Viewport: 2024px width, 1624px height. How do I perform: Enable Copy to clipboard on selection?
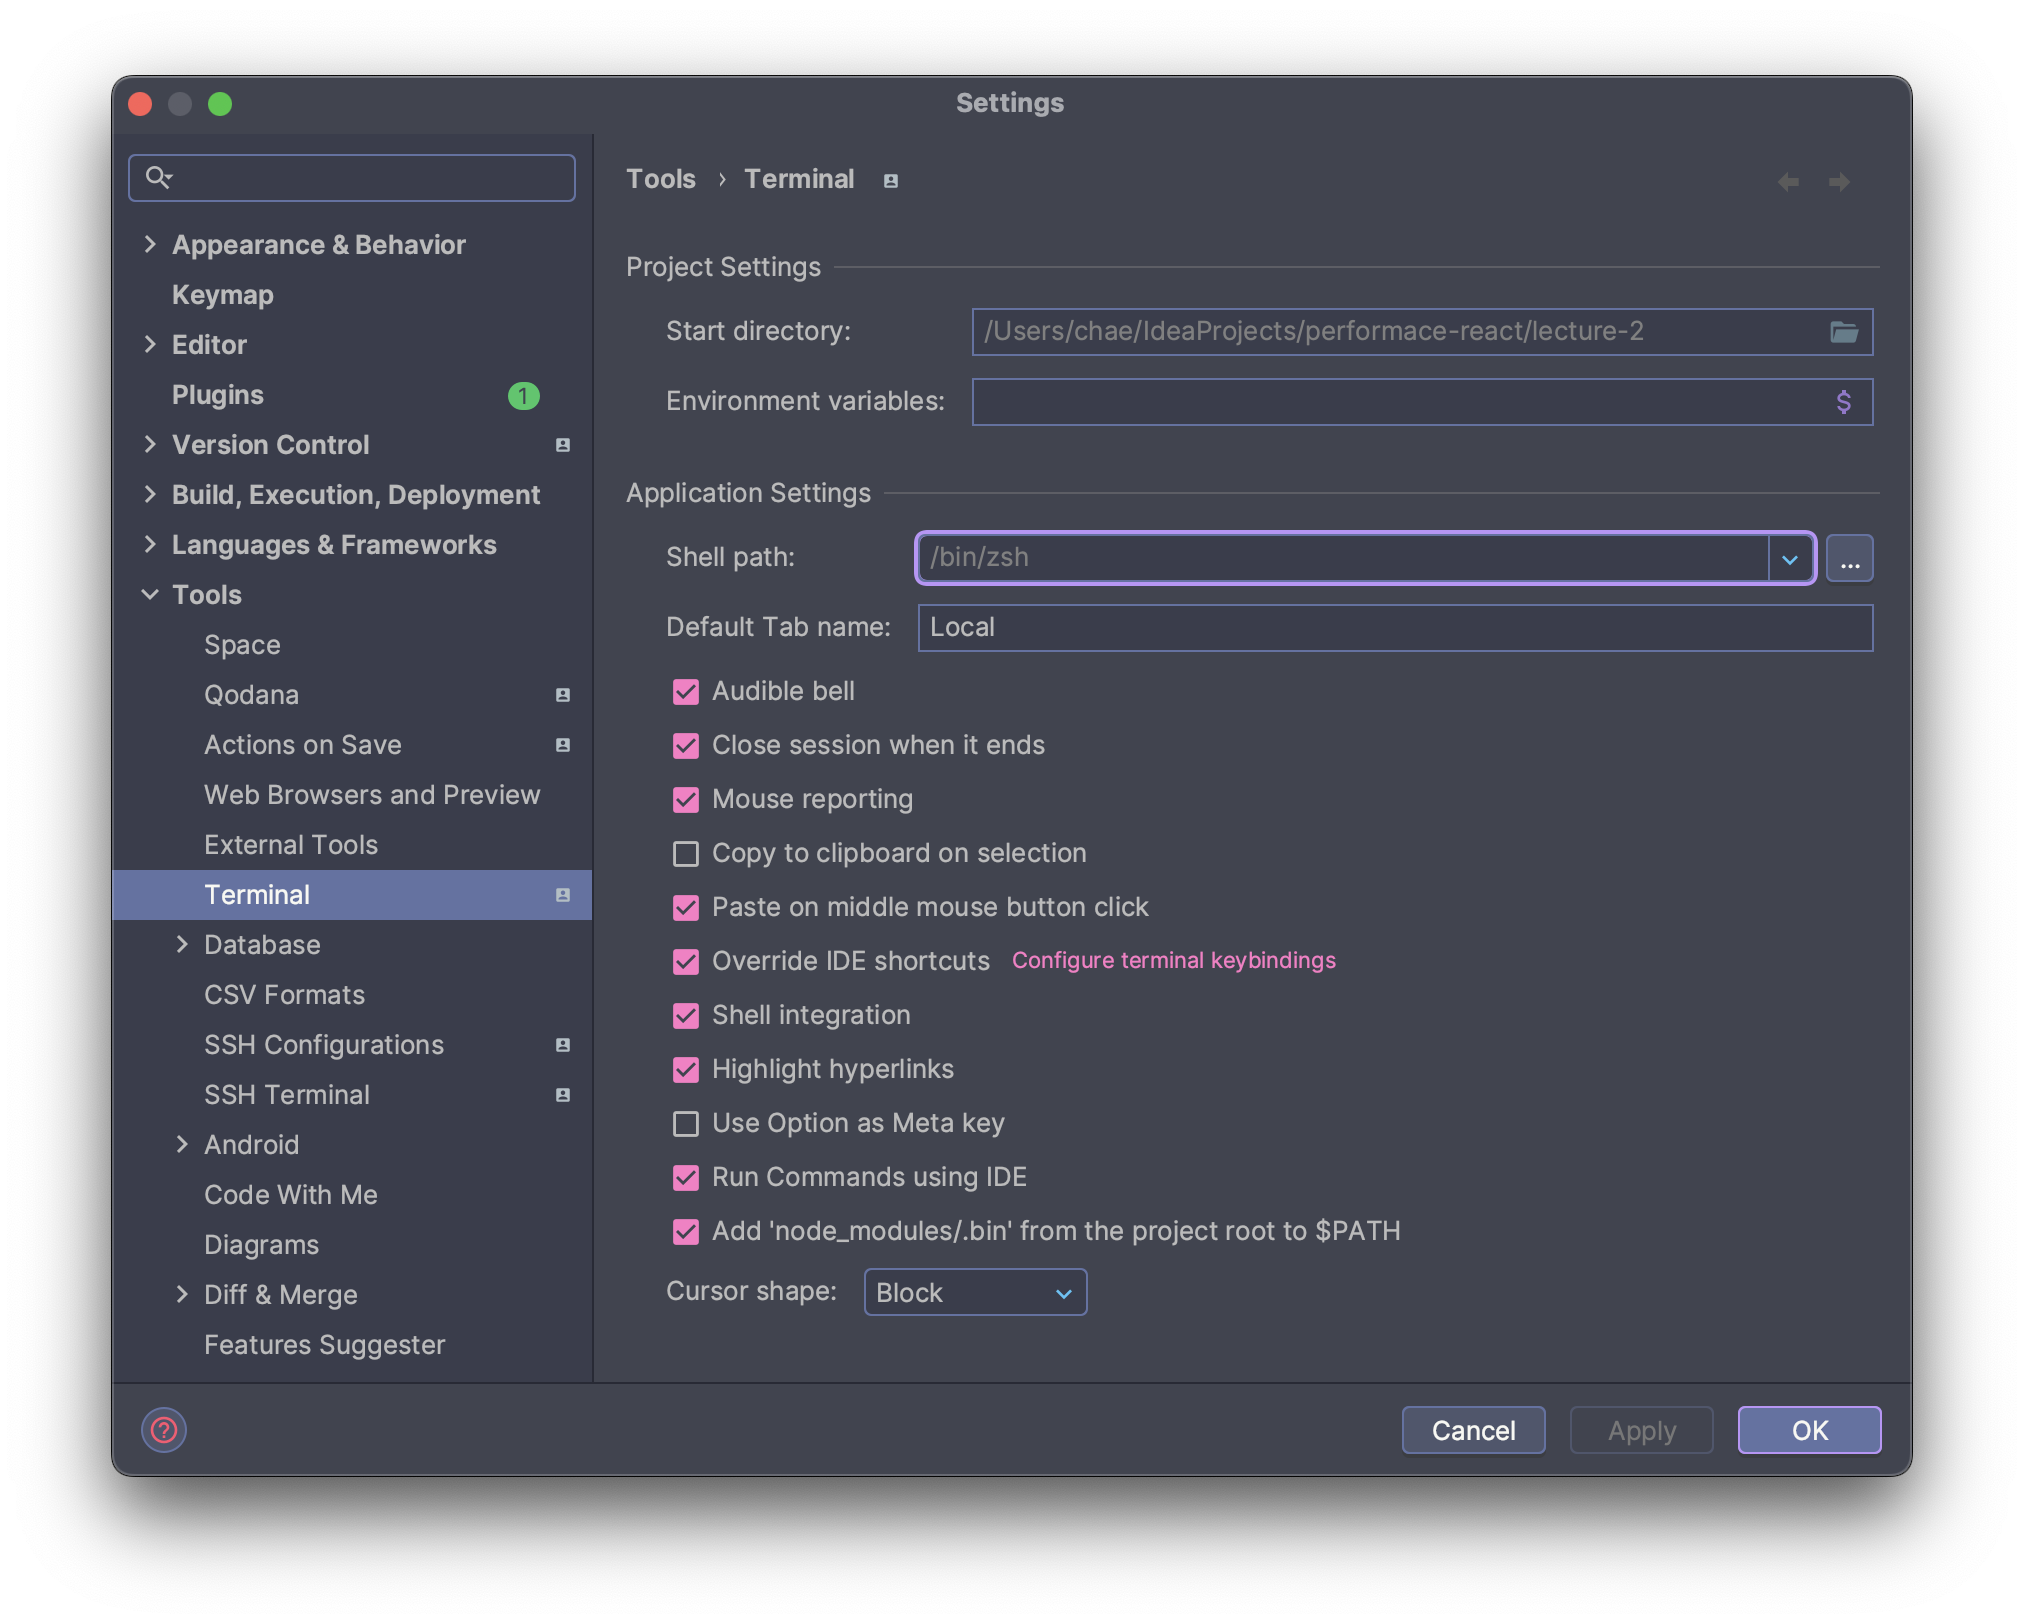[x=686, y=854]
